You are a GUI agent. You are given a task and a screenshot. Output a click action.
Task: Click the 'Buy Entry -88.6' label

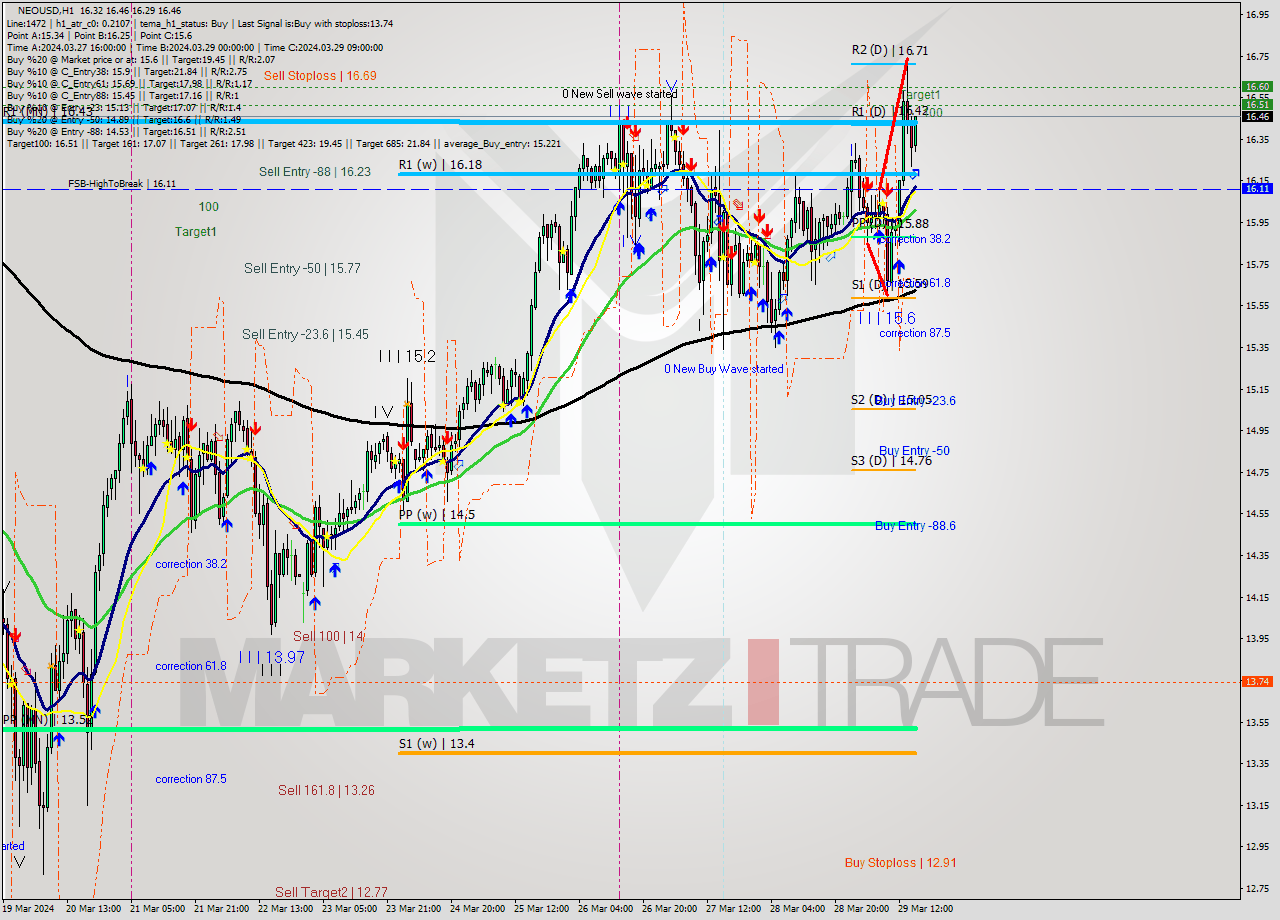coord(915,526)
